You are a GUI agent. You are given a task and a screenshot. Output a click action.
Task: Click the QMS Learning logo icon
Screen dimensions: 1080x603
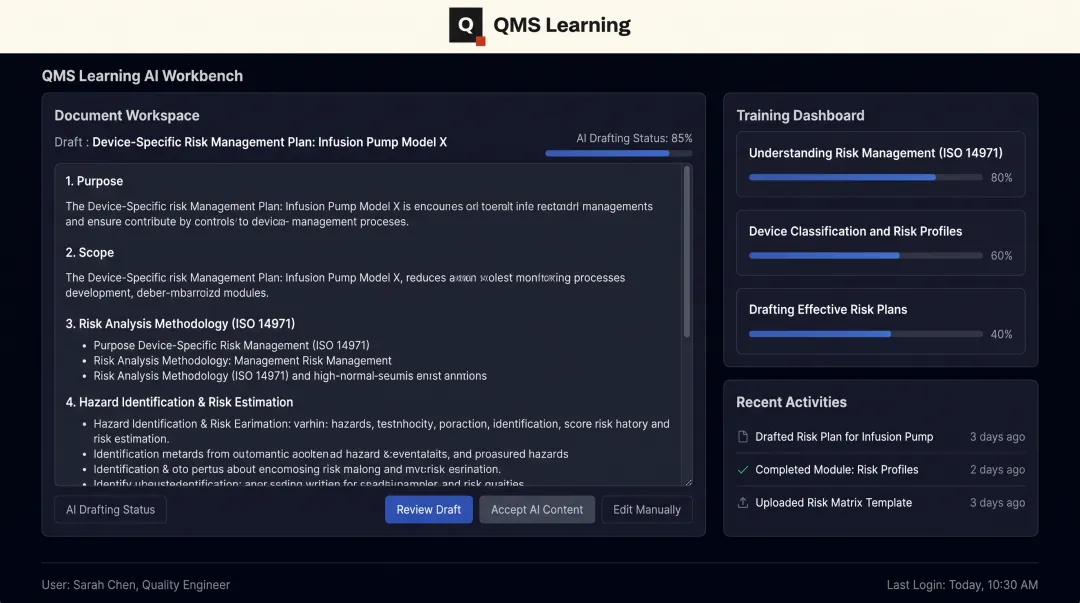tap(467, 26)
